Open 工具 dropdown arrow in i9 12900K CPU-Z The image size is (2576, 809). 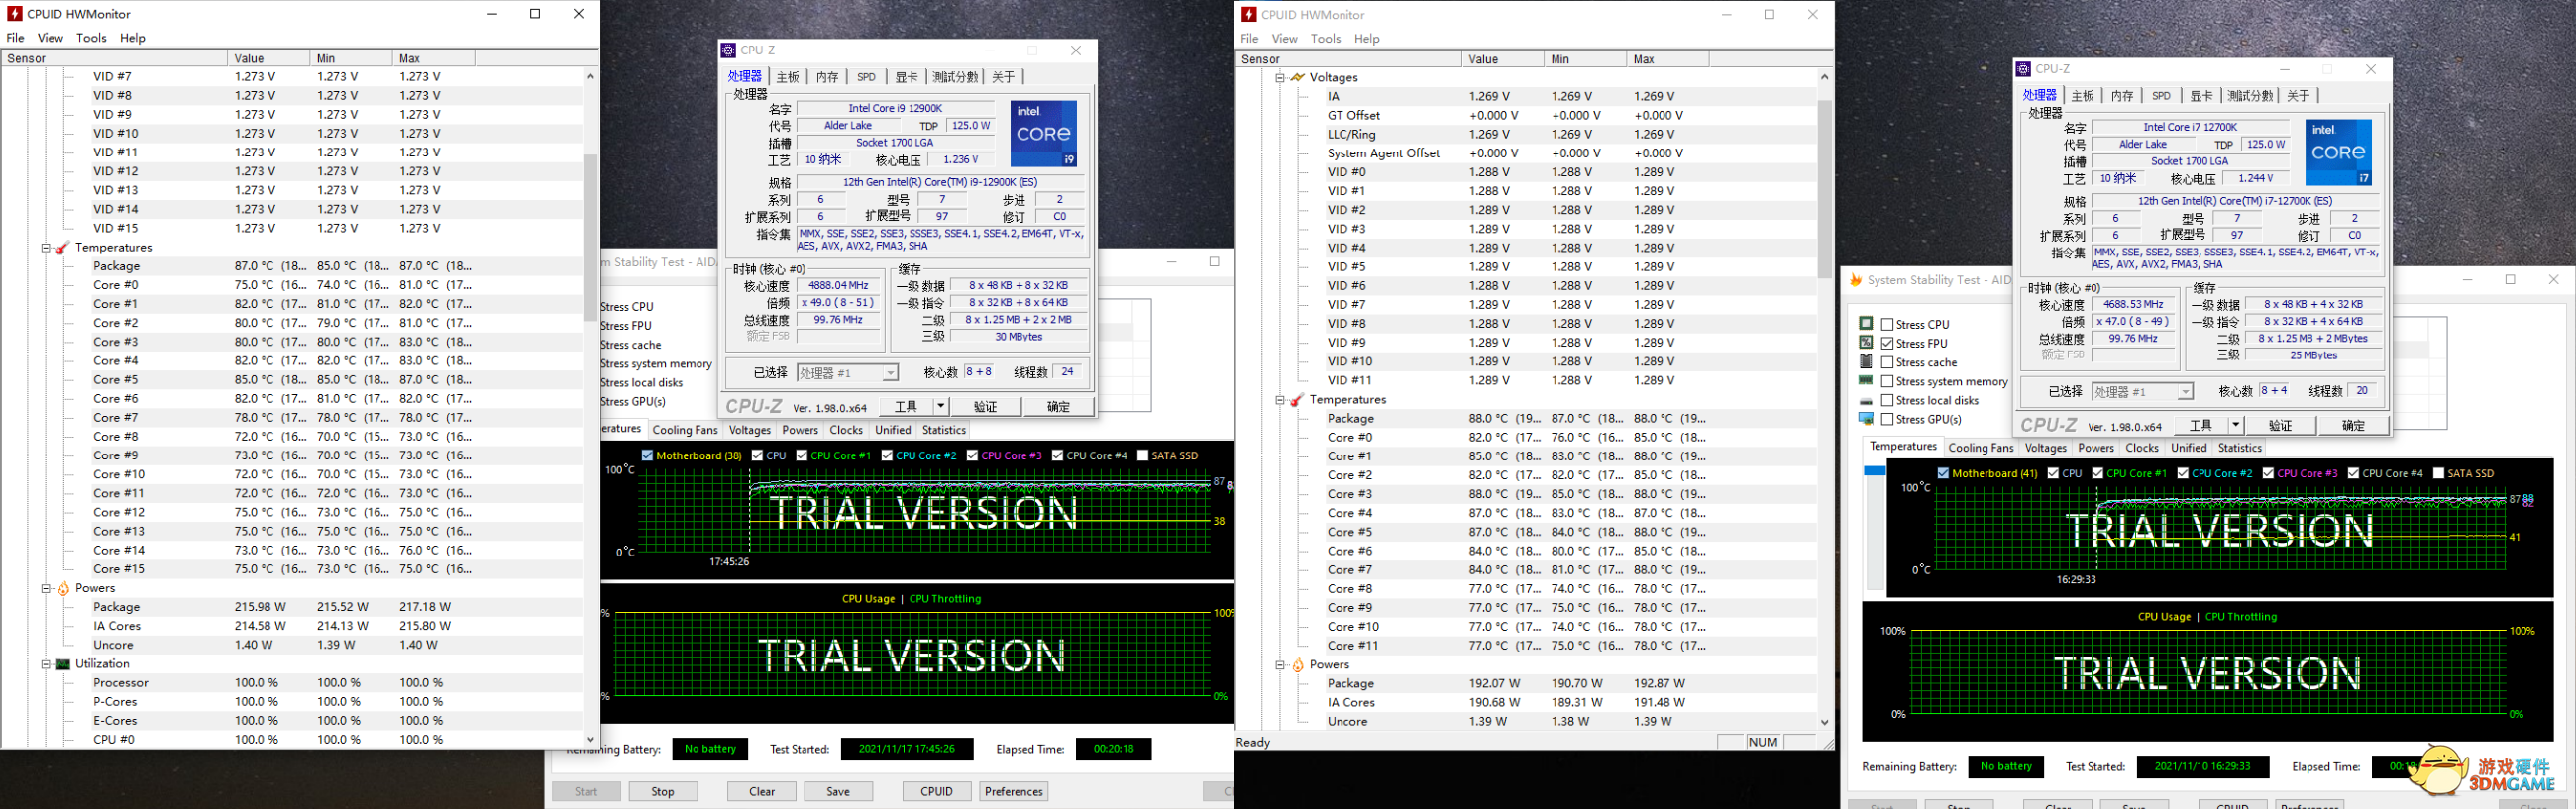940,407
